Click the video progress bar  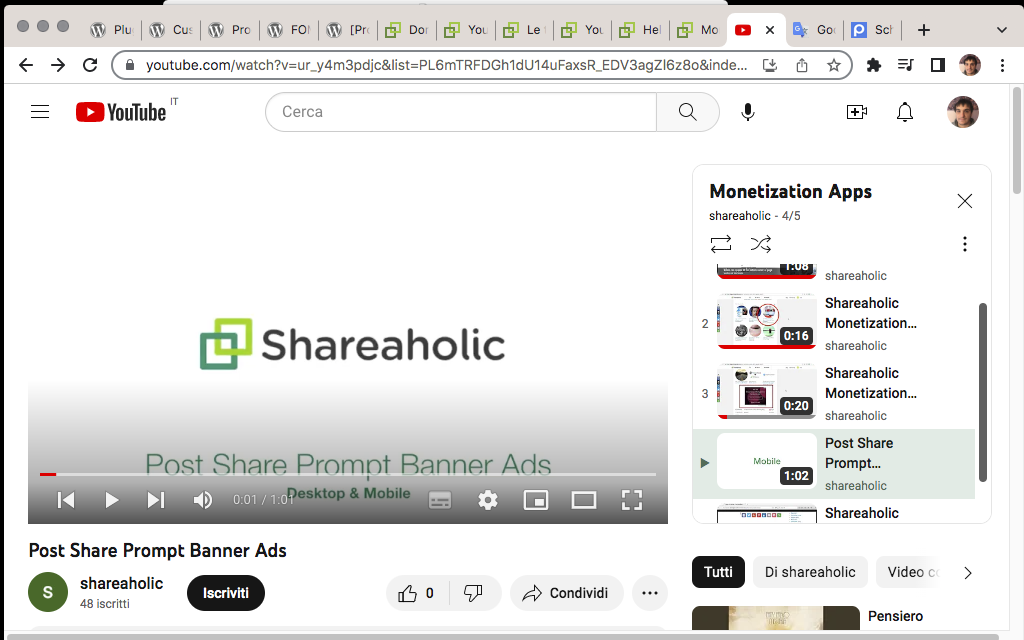tap(347, 474)
